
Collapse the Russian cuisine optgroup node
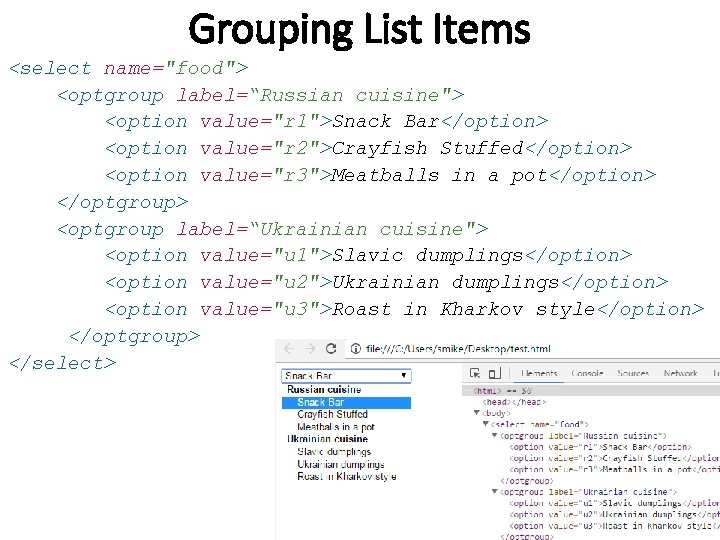coord(495,435)
